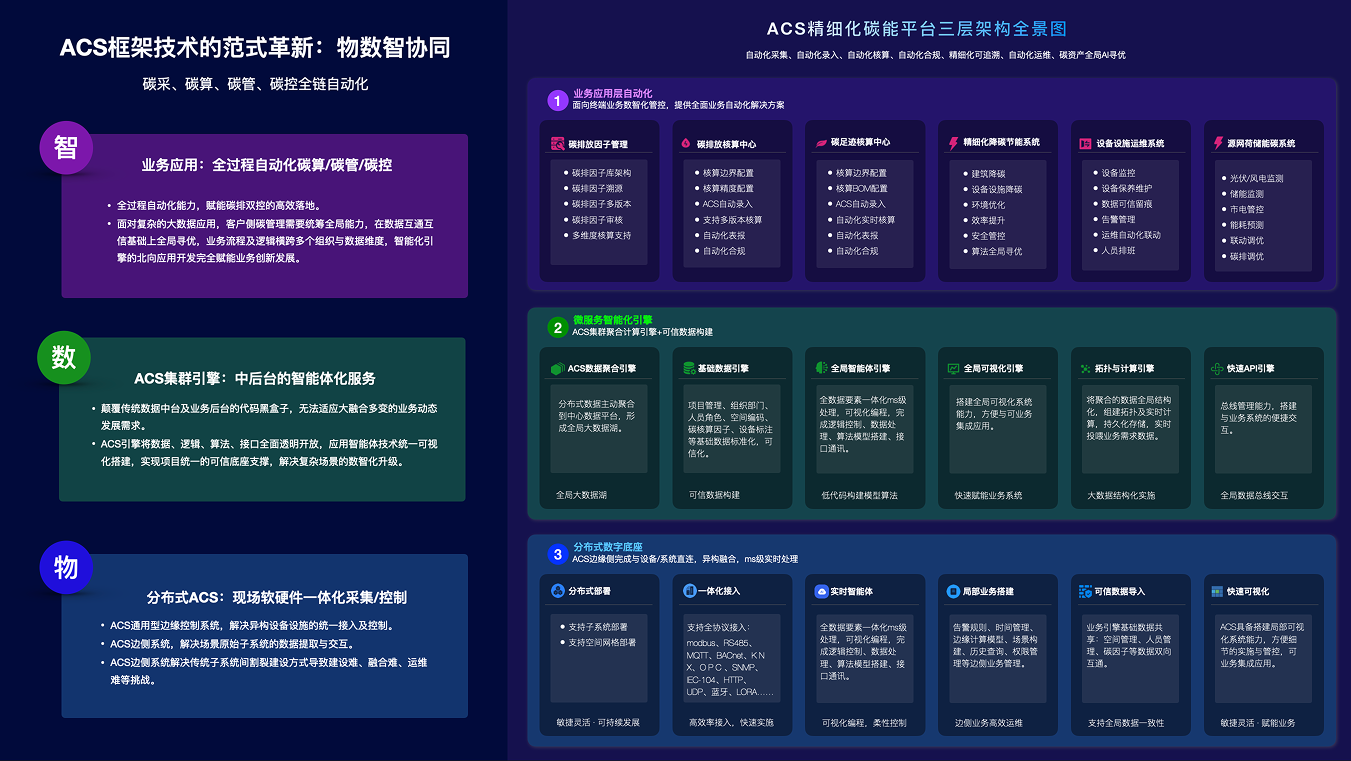
Task: Select 算法全局寻优 list item
Action: pyautogui.click(x=997, y=251)
